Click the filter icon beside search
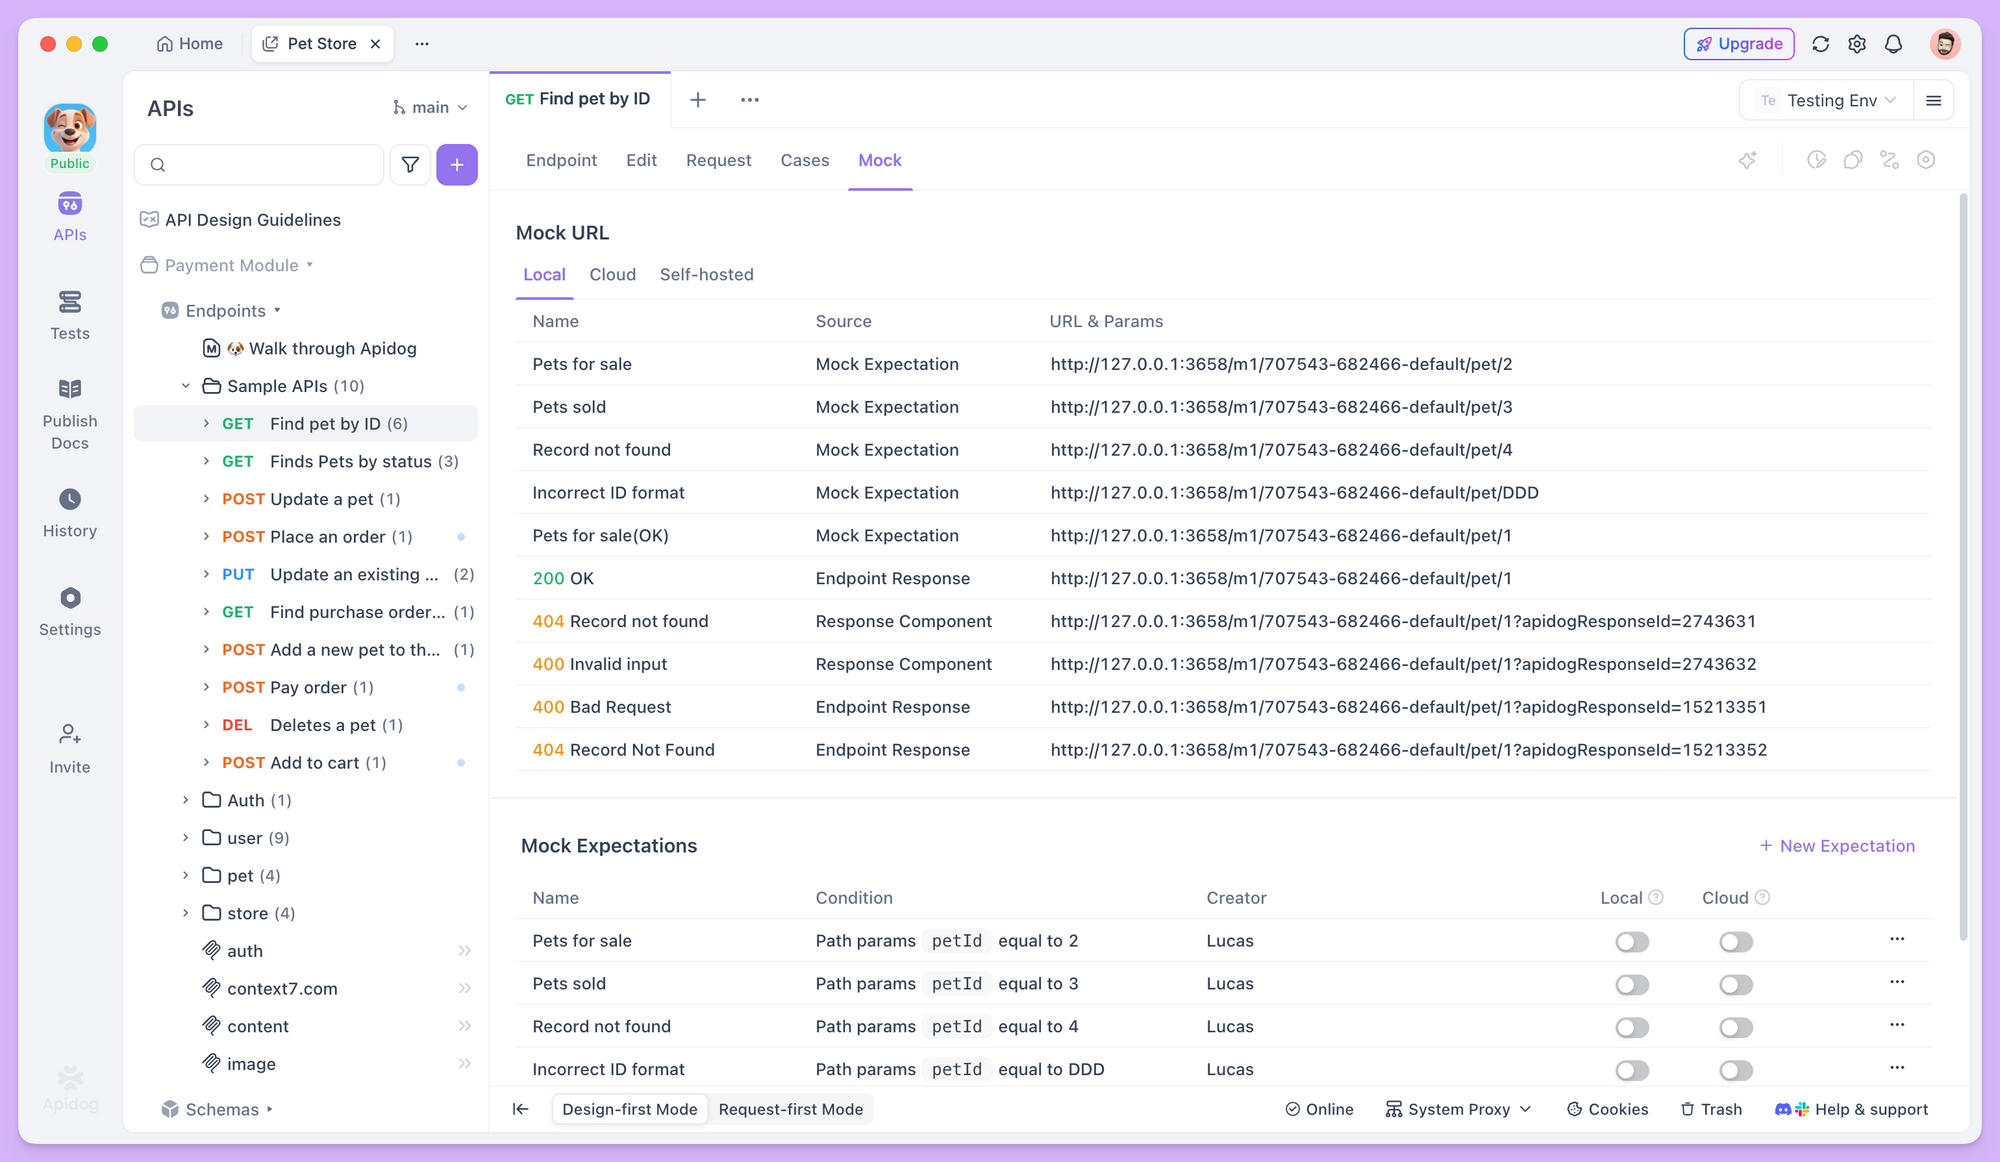 pyautogui.click(x=410, y=165)
